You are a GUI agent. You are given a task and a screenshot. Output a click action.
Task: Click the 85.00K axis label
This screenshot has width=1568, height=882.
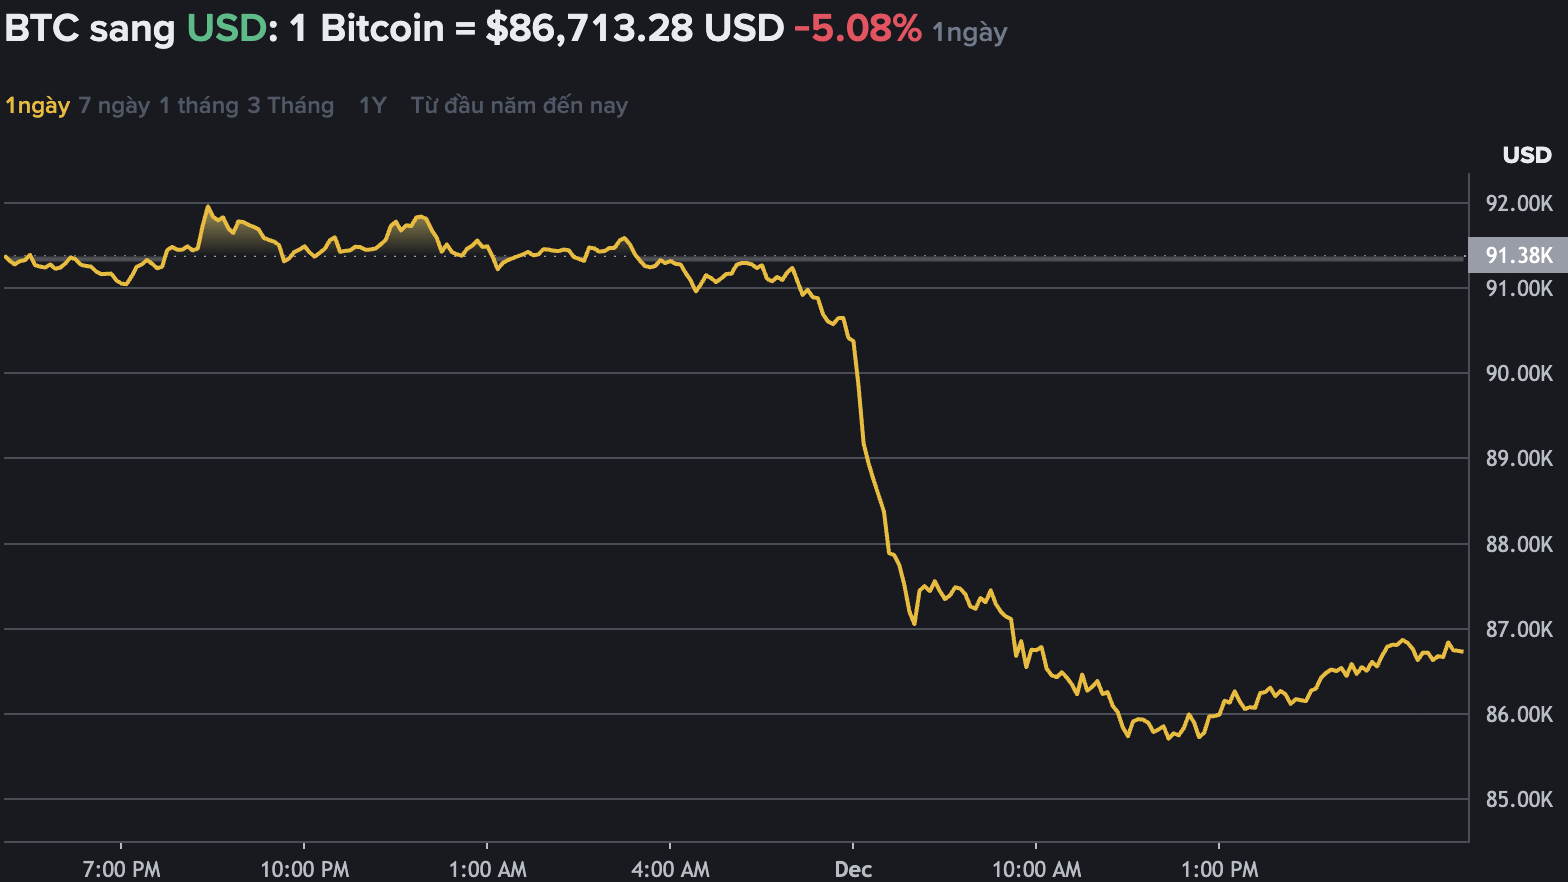[x=1522, y=799]
